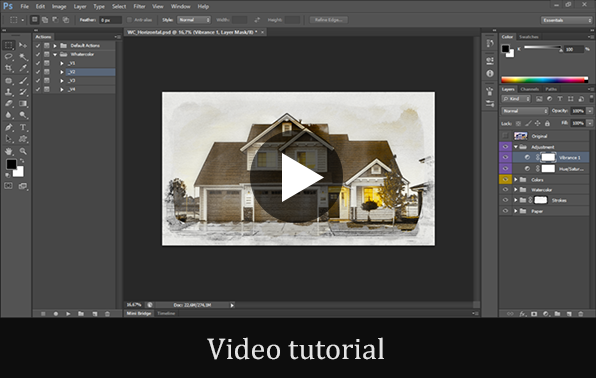Viewport: 596px width, 378px height.
Task: Expand the Strokes layer group
Action: (x=516, y=200)
